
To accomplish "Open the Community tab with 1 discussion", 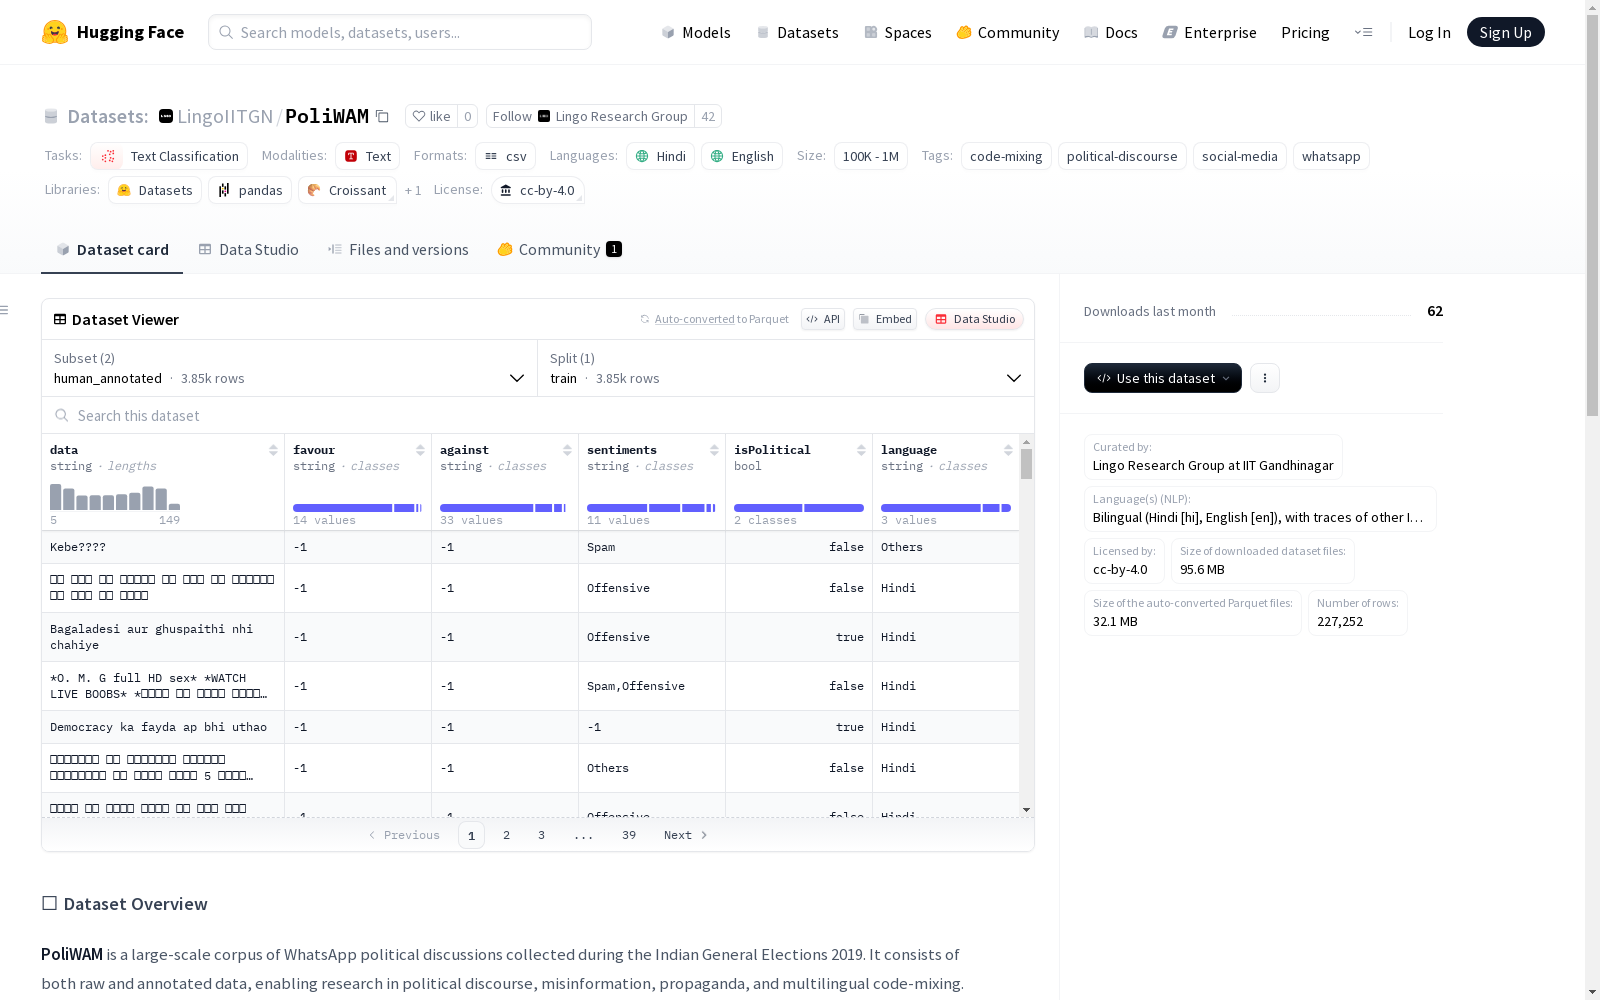I will pos(560,250).
